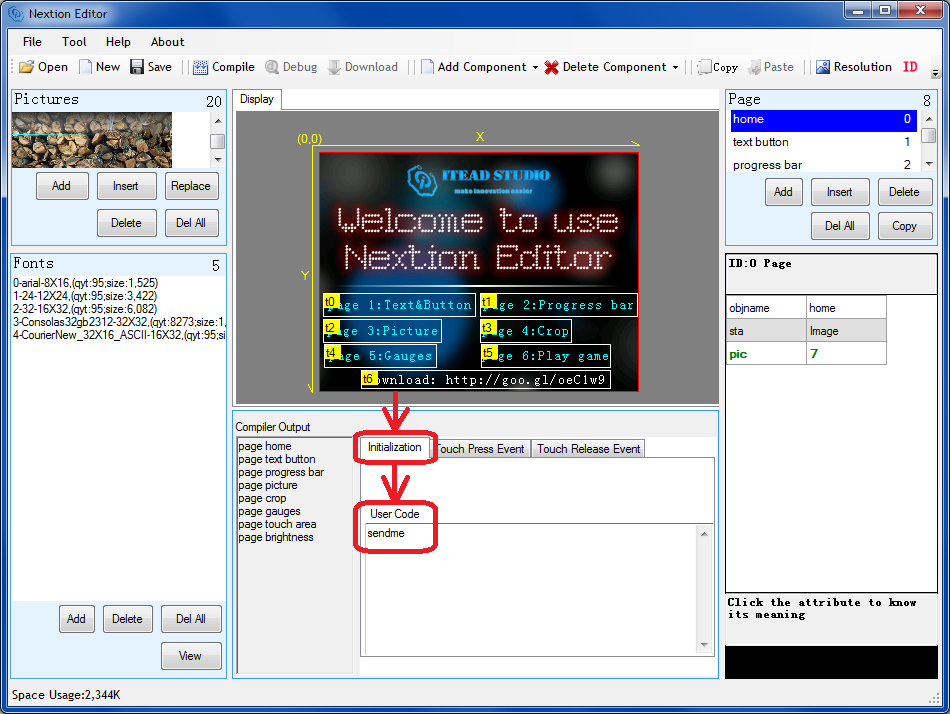Click Insert in Page panel
The image size is (950, 714).
pos(840,192)
